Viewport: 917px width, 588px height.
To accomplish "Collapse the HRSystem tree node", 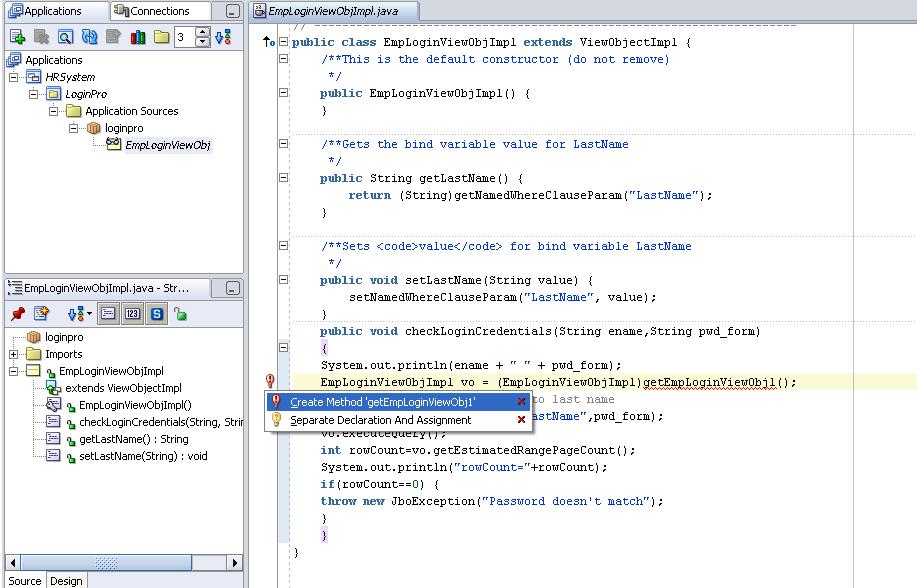I will tap(14, 77).
